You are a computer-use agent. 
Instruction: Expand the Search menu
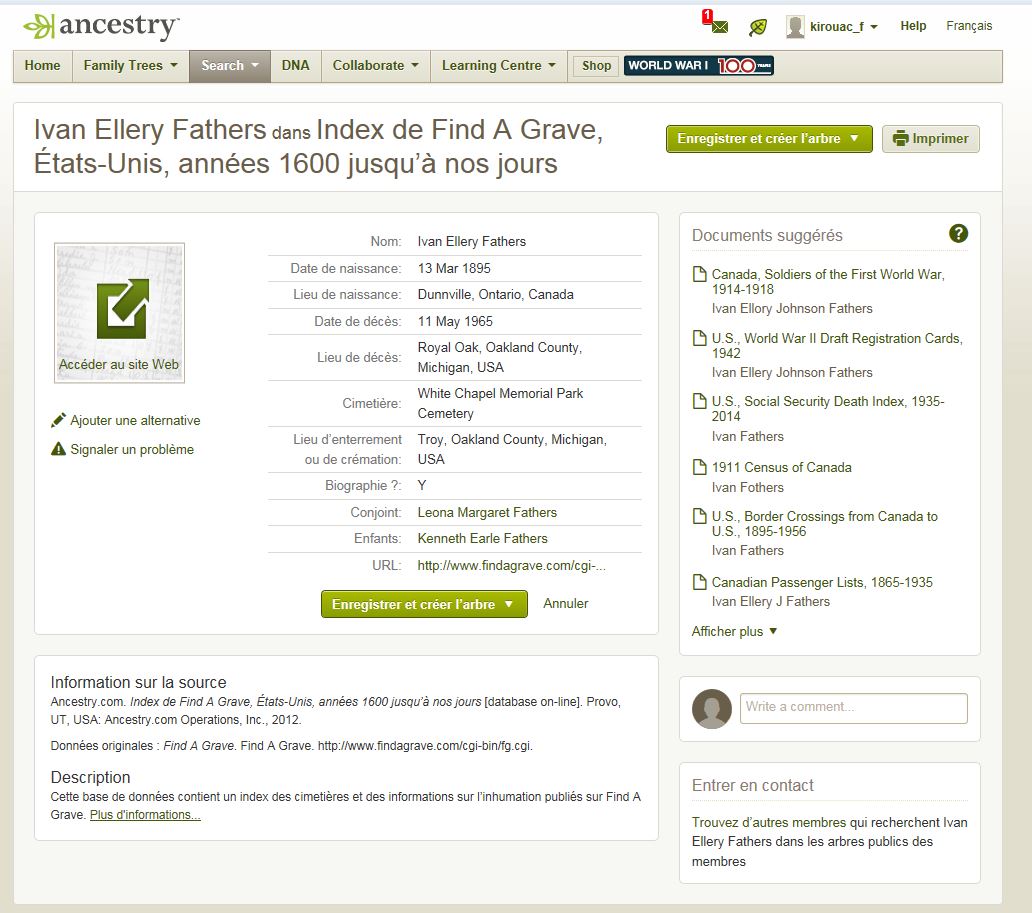[x=230, y=66]
